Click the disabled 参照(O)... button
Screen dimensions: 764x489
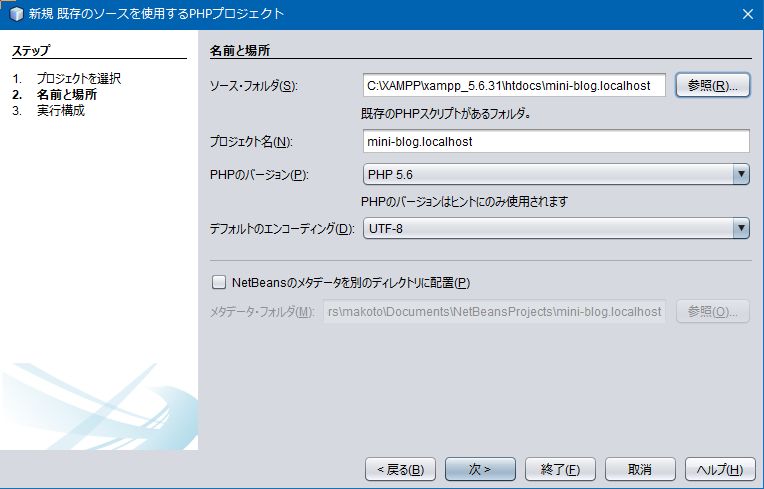(712, 312)
